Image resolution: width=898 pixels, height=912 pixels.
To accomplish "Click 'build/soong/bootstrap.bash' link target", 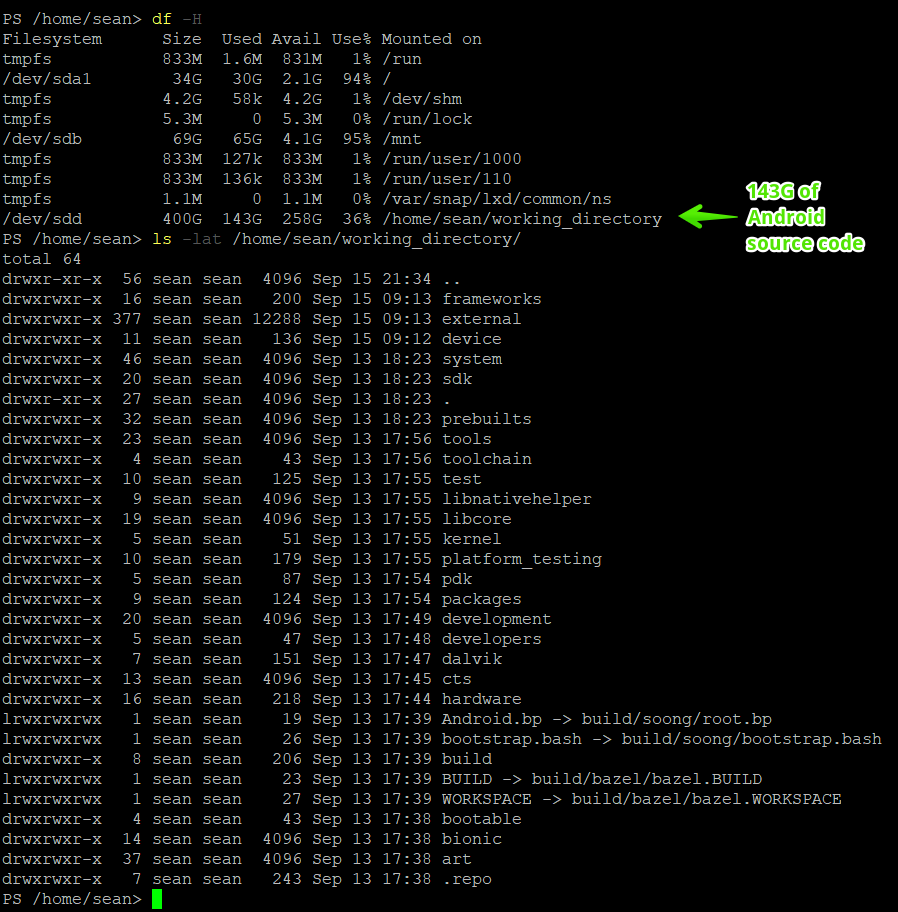I will (751, 739).
